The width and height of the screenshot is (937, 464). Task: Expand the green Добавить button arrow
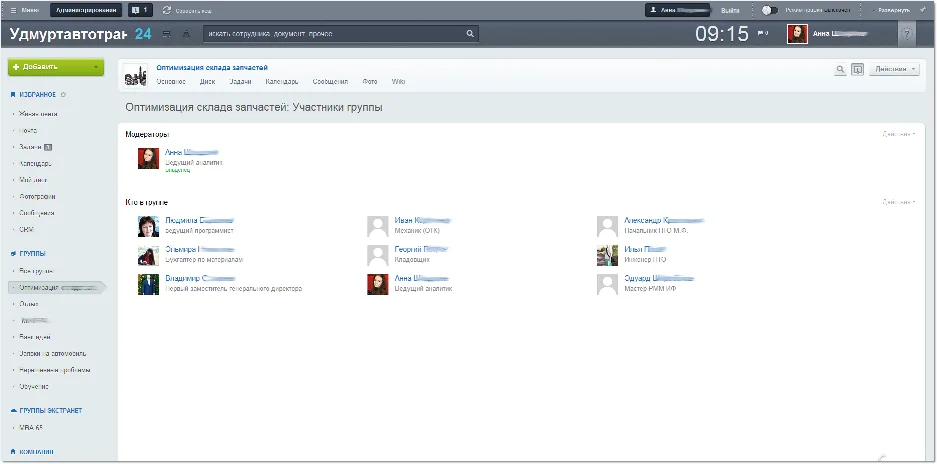click(96, 67)
